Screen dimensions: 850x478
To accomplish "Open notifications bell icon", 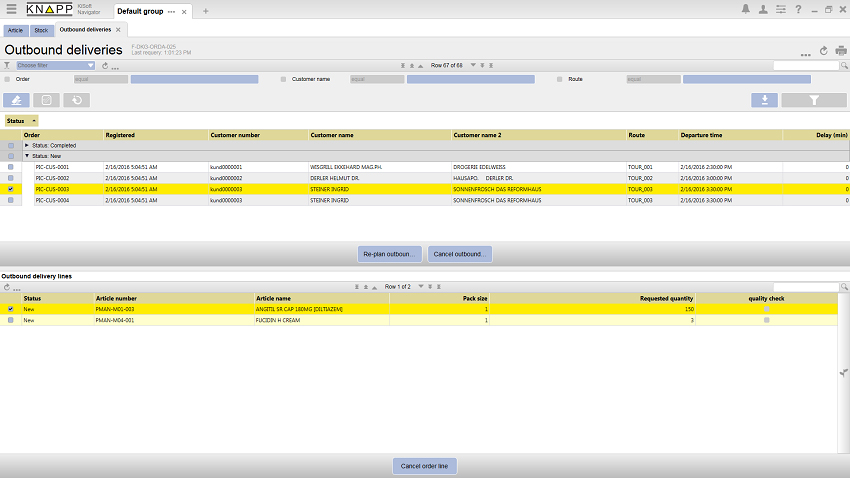I will 746,9.
